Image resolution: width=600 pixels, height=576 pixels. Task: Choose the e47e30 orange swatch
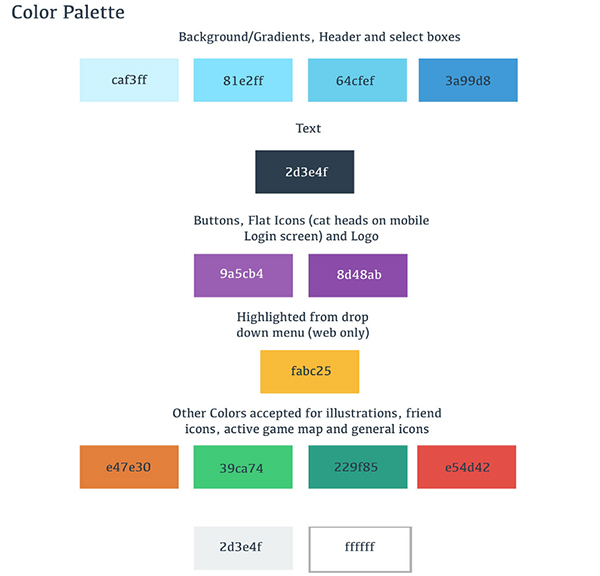129,467
